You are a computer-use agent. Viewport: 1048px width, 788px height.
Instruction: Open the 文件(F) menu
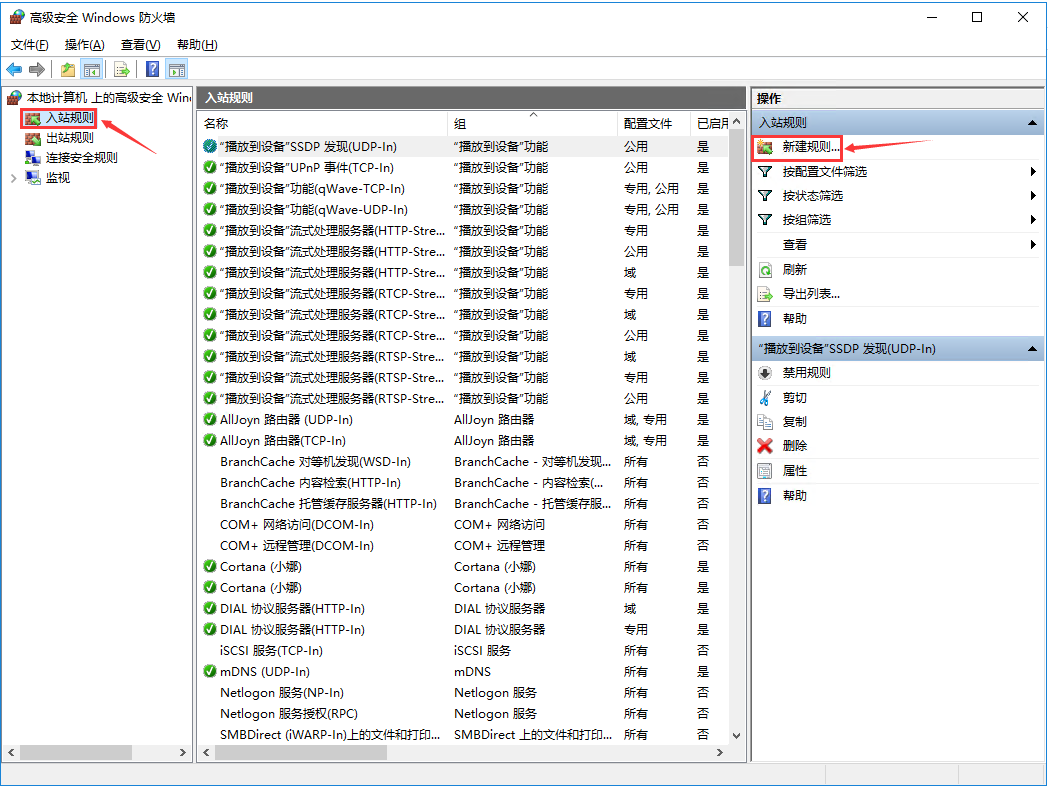click(29, 45)
